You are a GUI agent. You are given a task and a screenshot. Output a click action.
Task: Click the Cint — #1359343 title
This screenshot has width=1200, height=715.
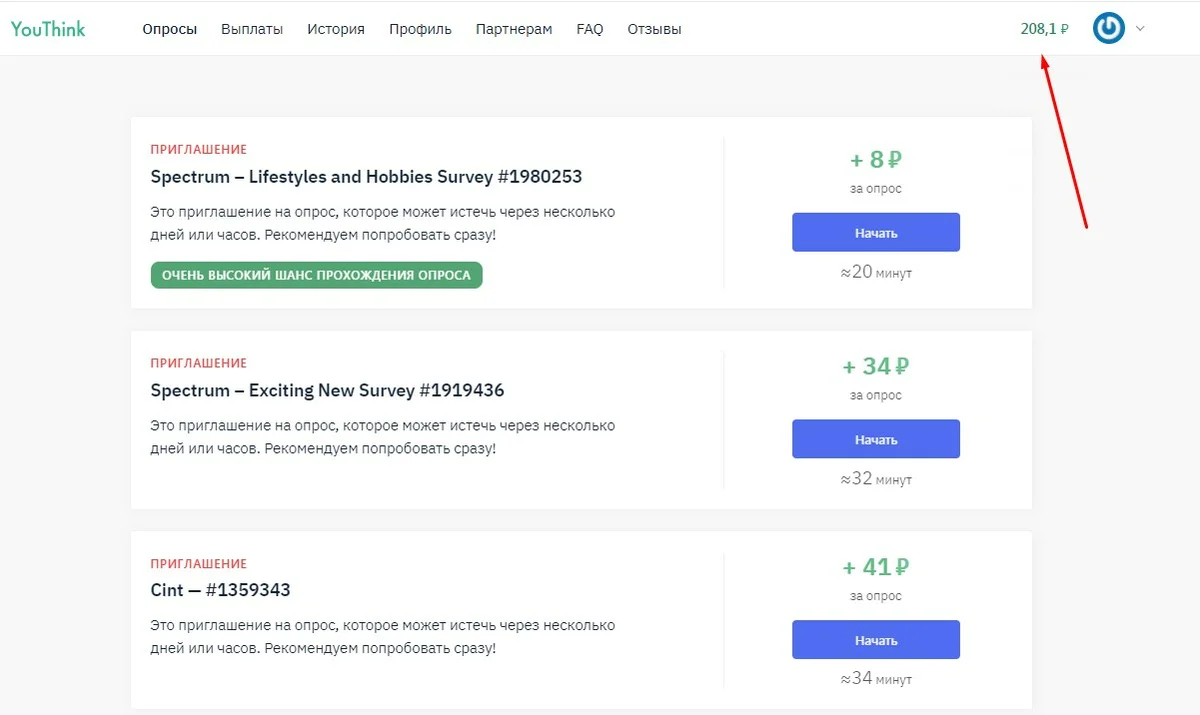[220, 590]
